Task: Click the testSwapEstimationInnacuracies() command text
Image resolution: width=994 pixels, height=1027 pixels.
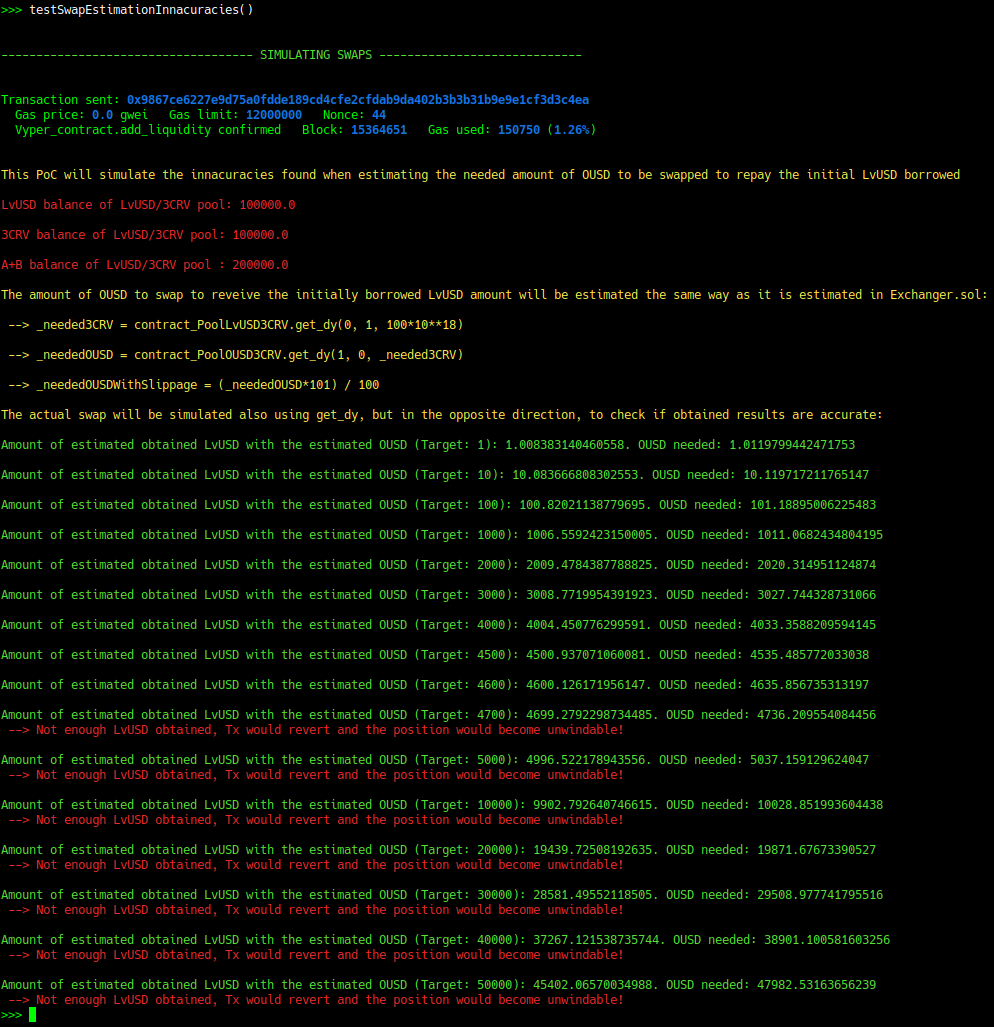Action: 141,10
